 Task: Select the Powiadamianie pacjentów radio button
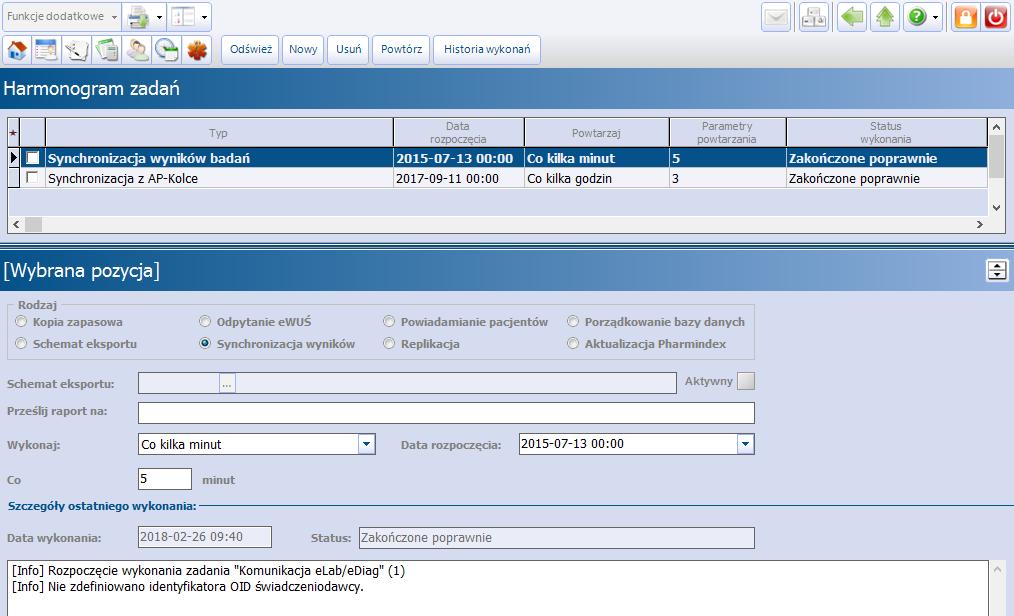click(389, 321)
